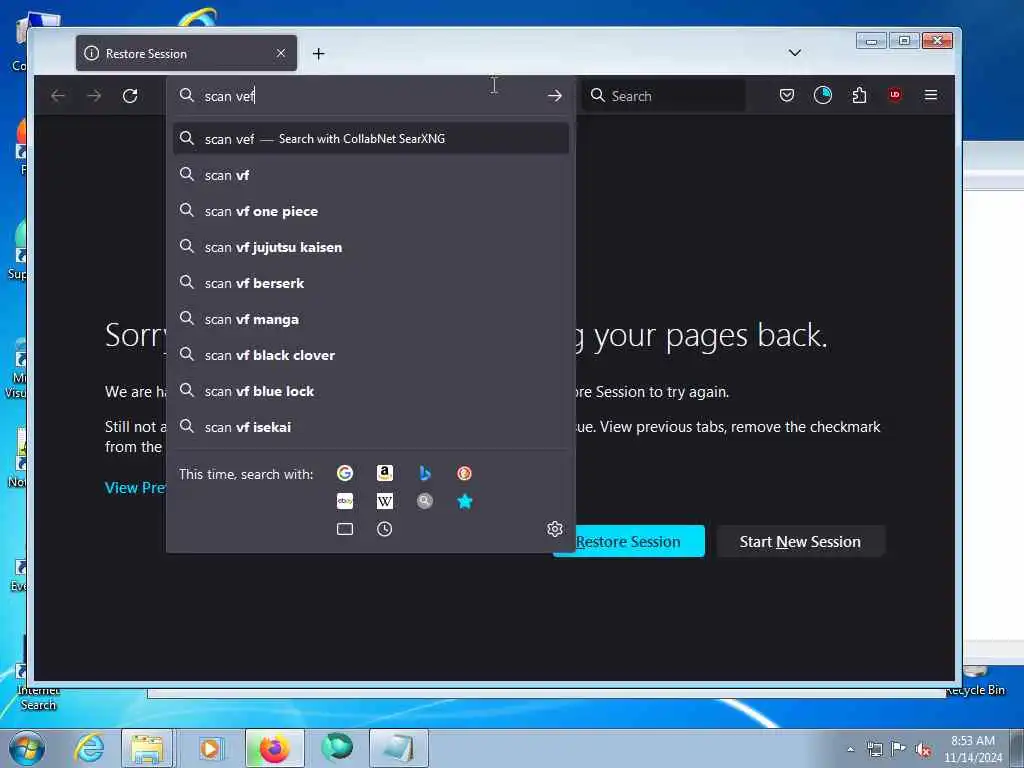This screenshot has width=1024, height=768.
Task: Switch to Firefox taskbar button
Action: (x=275, y=748)
